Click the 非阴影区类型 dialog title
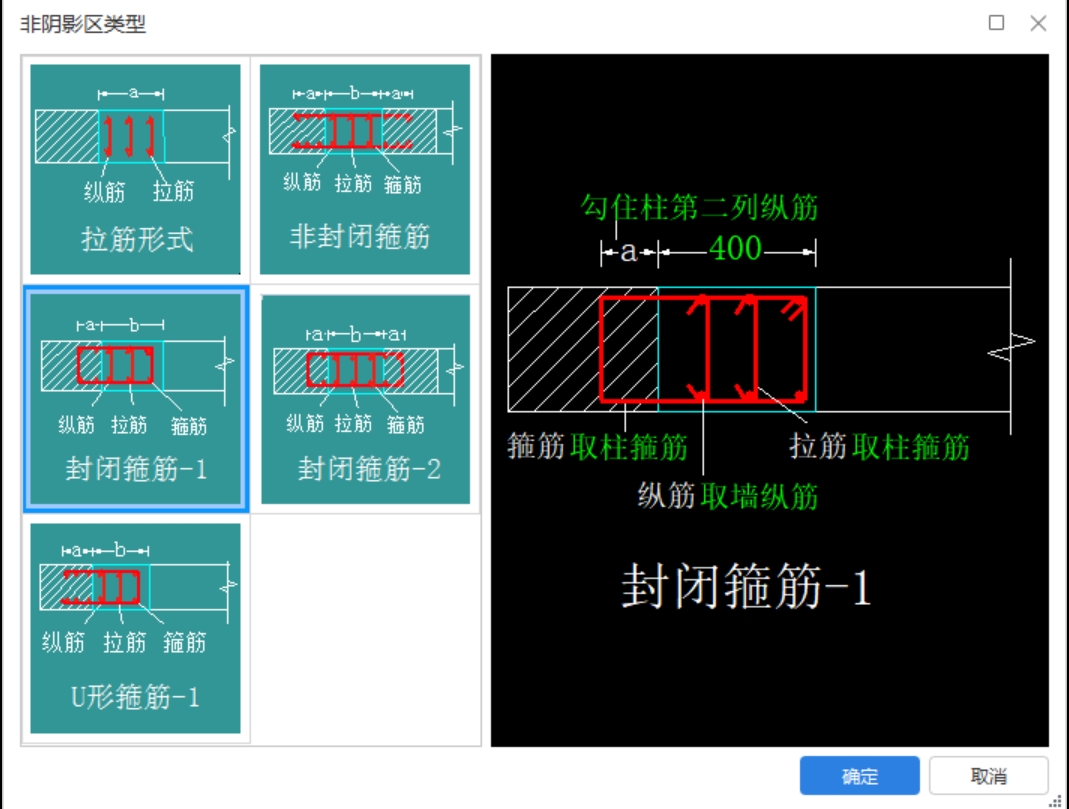This screenshot has width=1069, height=809. 82,25
